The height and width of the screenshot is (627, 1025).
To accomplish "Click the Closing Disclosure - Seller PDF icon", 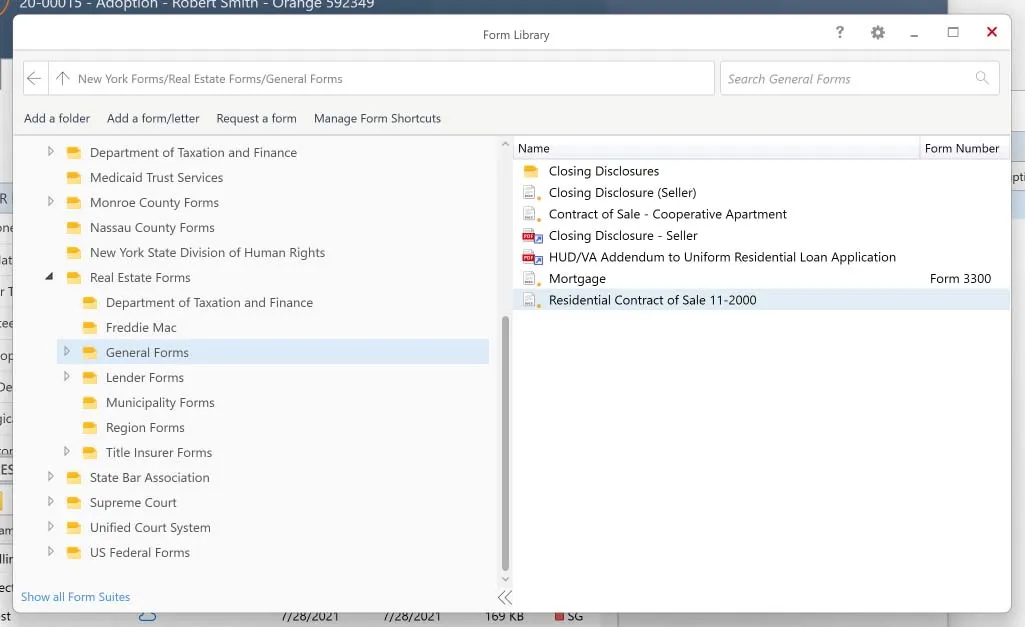I will pos(532,236).
